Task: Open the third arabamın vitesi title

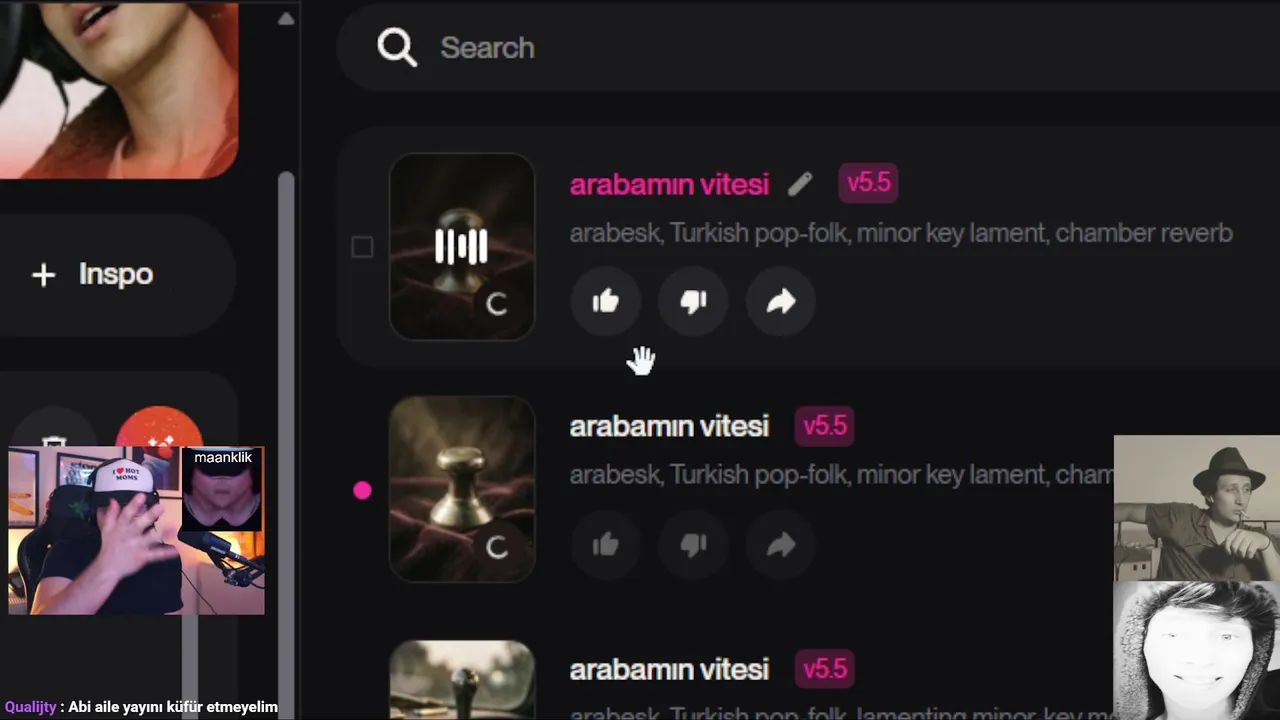Action: tap(669, 669)
